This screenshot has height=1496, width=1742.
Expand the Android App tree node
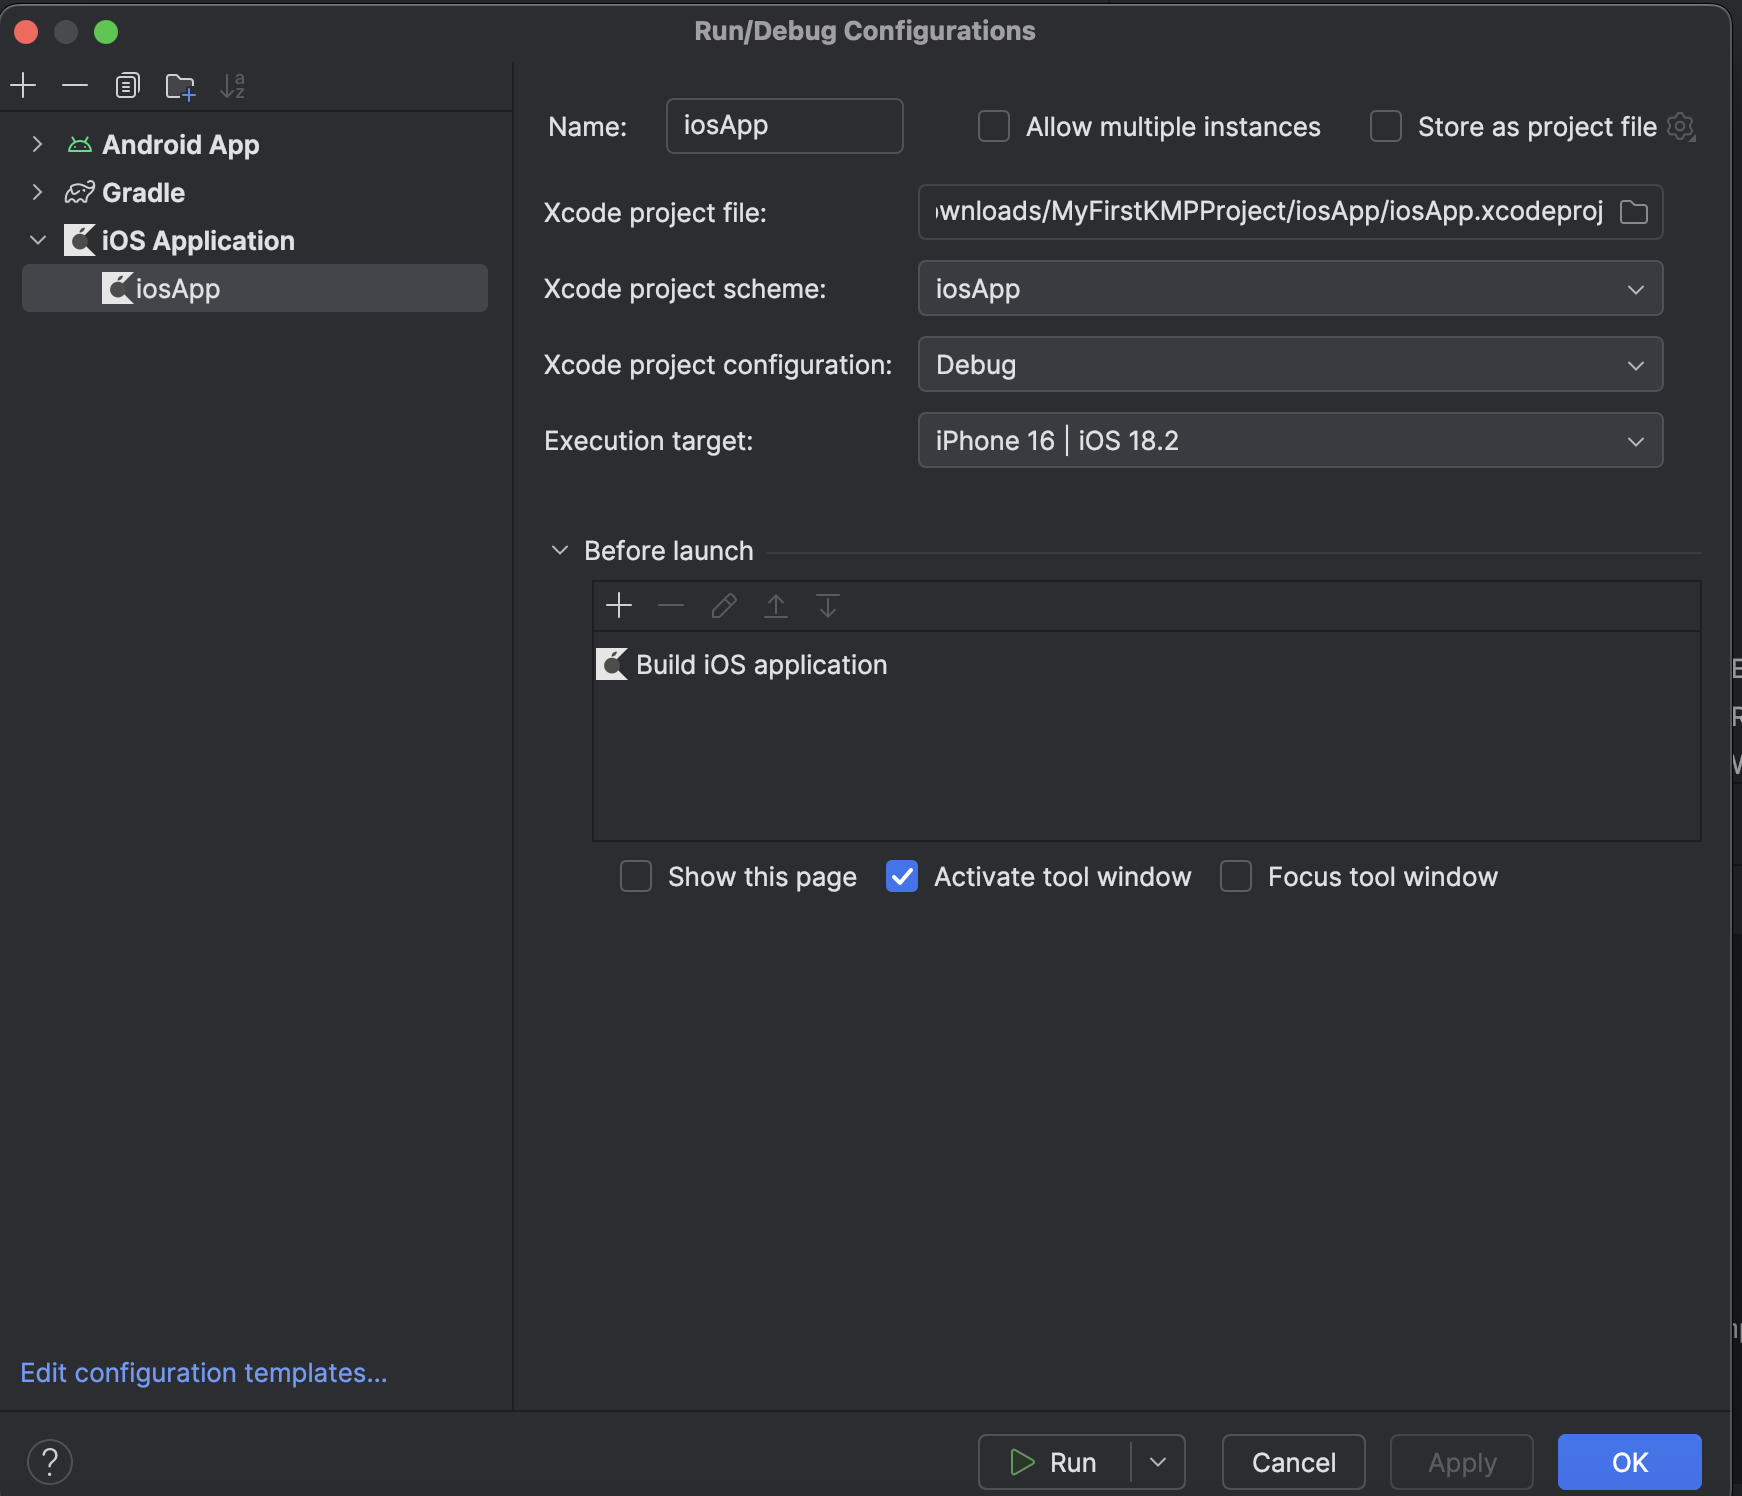point(37,145)
